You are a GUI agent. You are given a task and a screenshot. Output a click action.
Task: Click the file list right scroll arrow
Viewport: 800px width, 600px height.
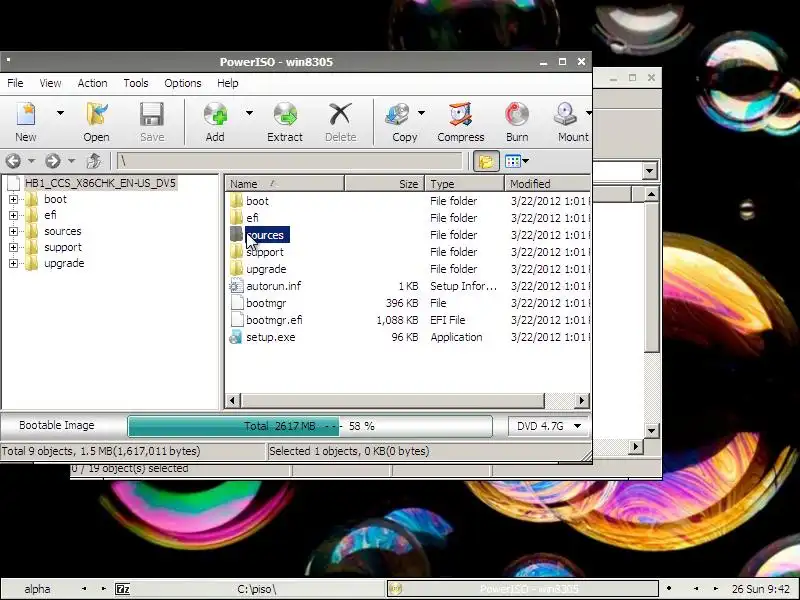(x=582, y=401)
